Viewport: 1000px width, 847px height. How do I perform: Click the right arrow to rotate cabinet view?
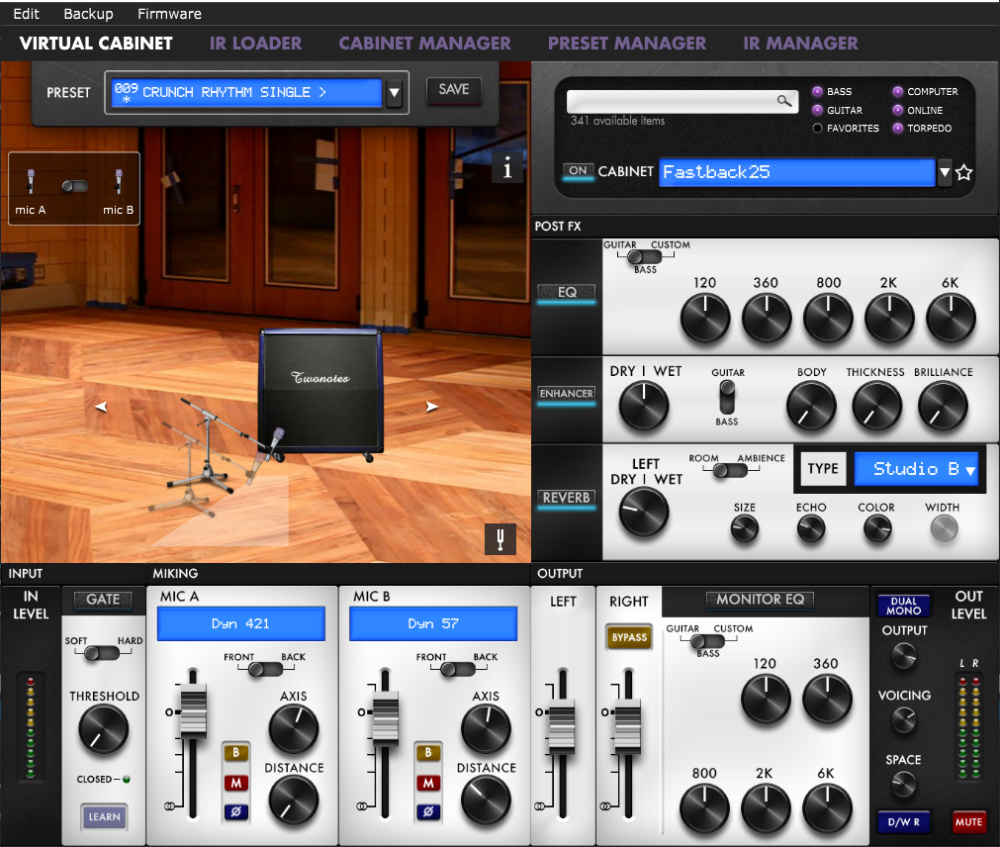(432, 407)
